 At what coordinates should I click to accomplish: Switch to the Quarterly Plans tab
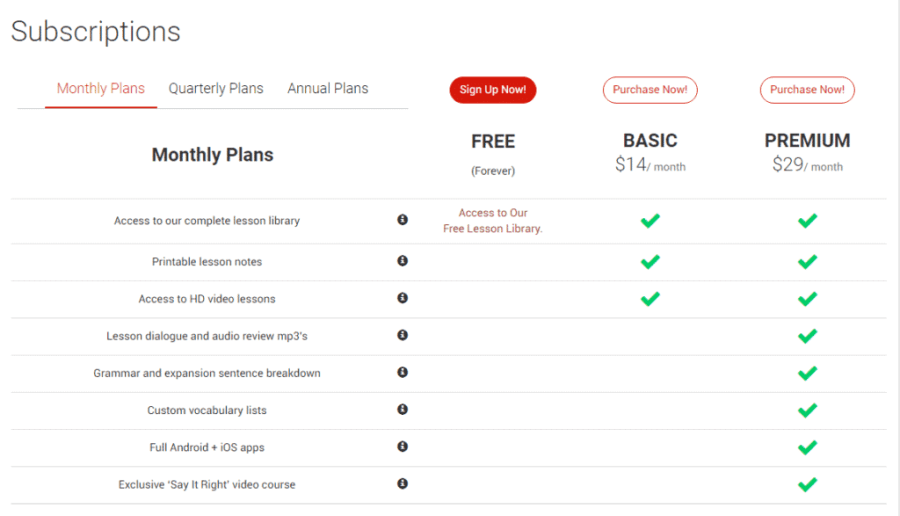[x=216, y=88]
